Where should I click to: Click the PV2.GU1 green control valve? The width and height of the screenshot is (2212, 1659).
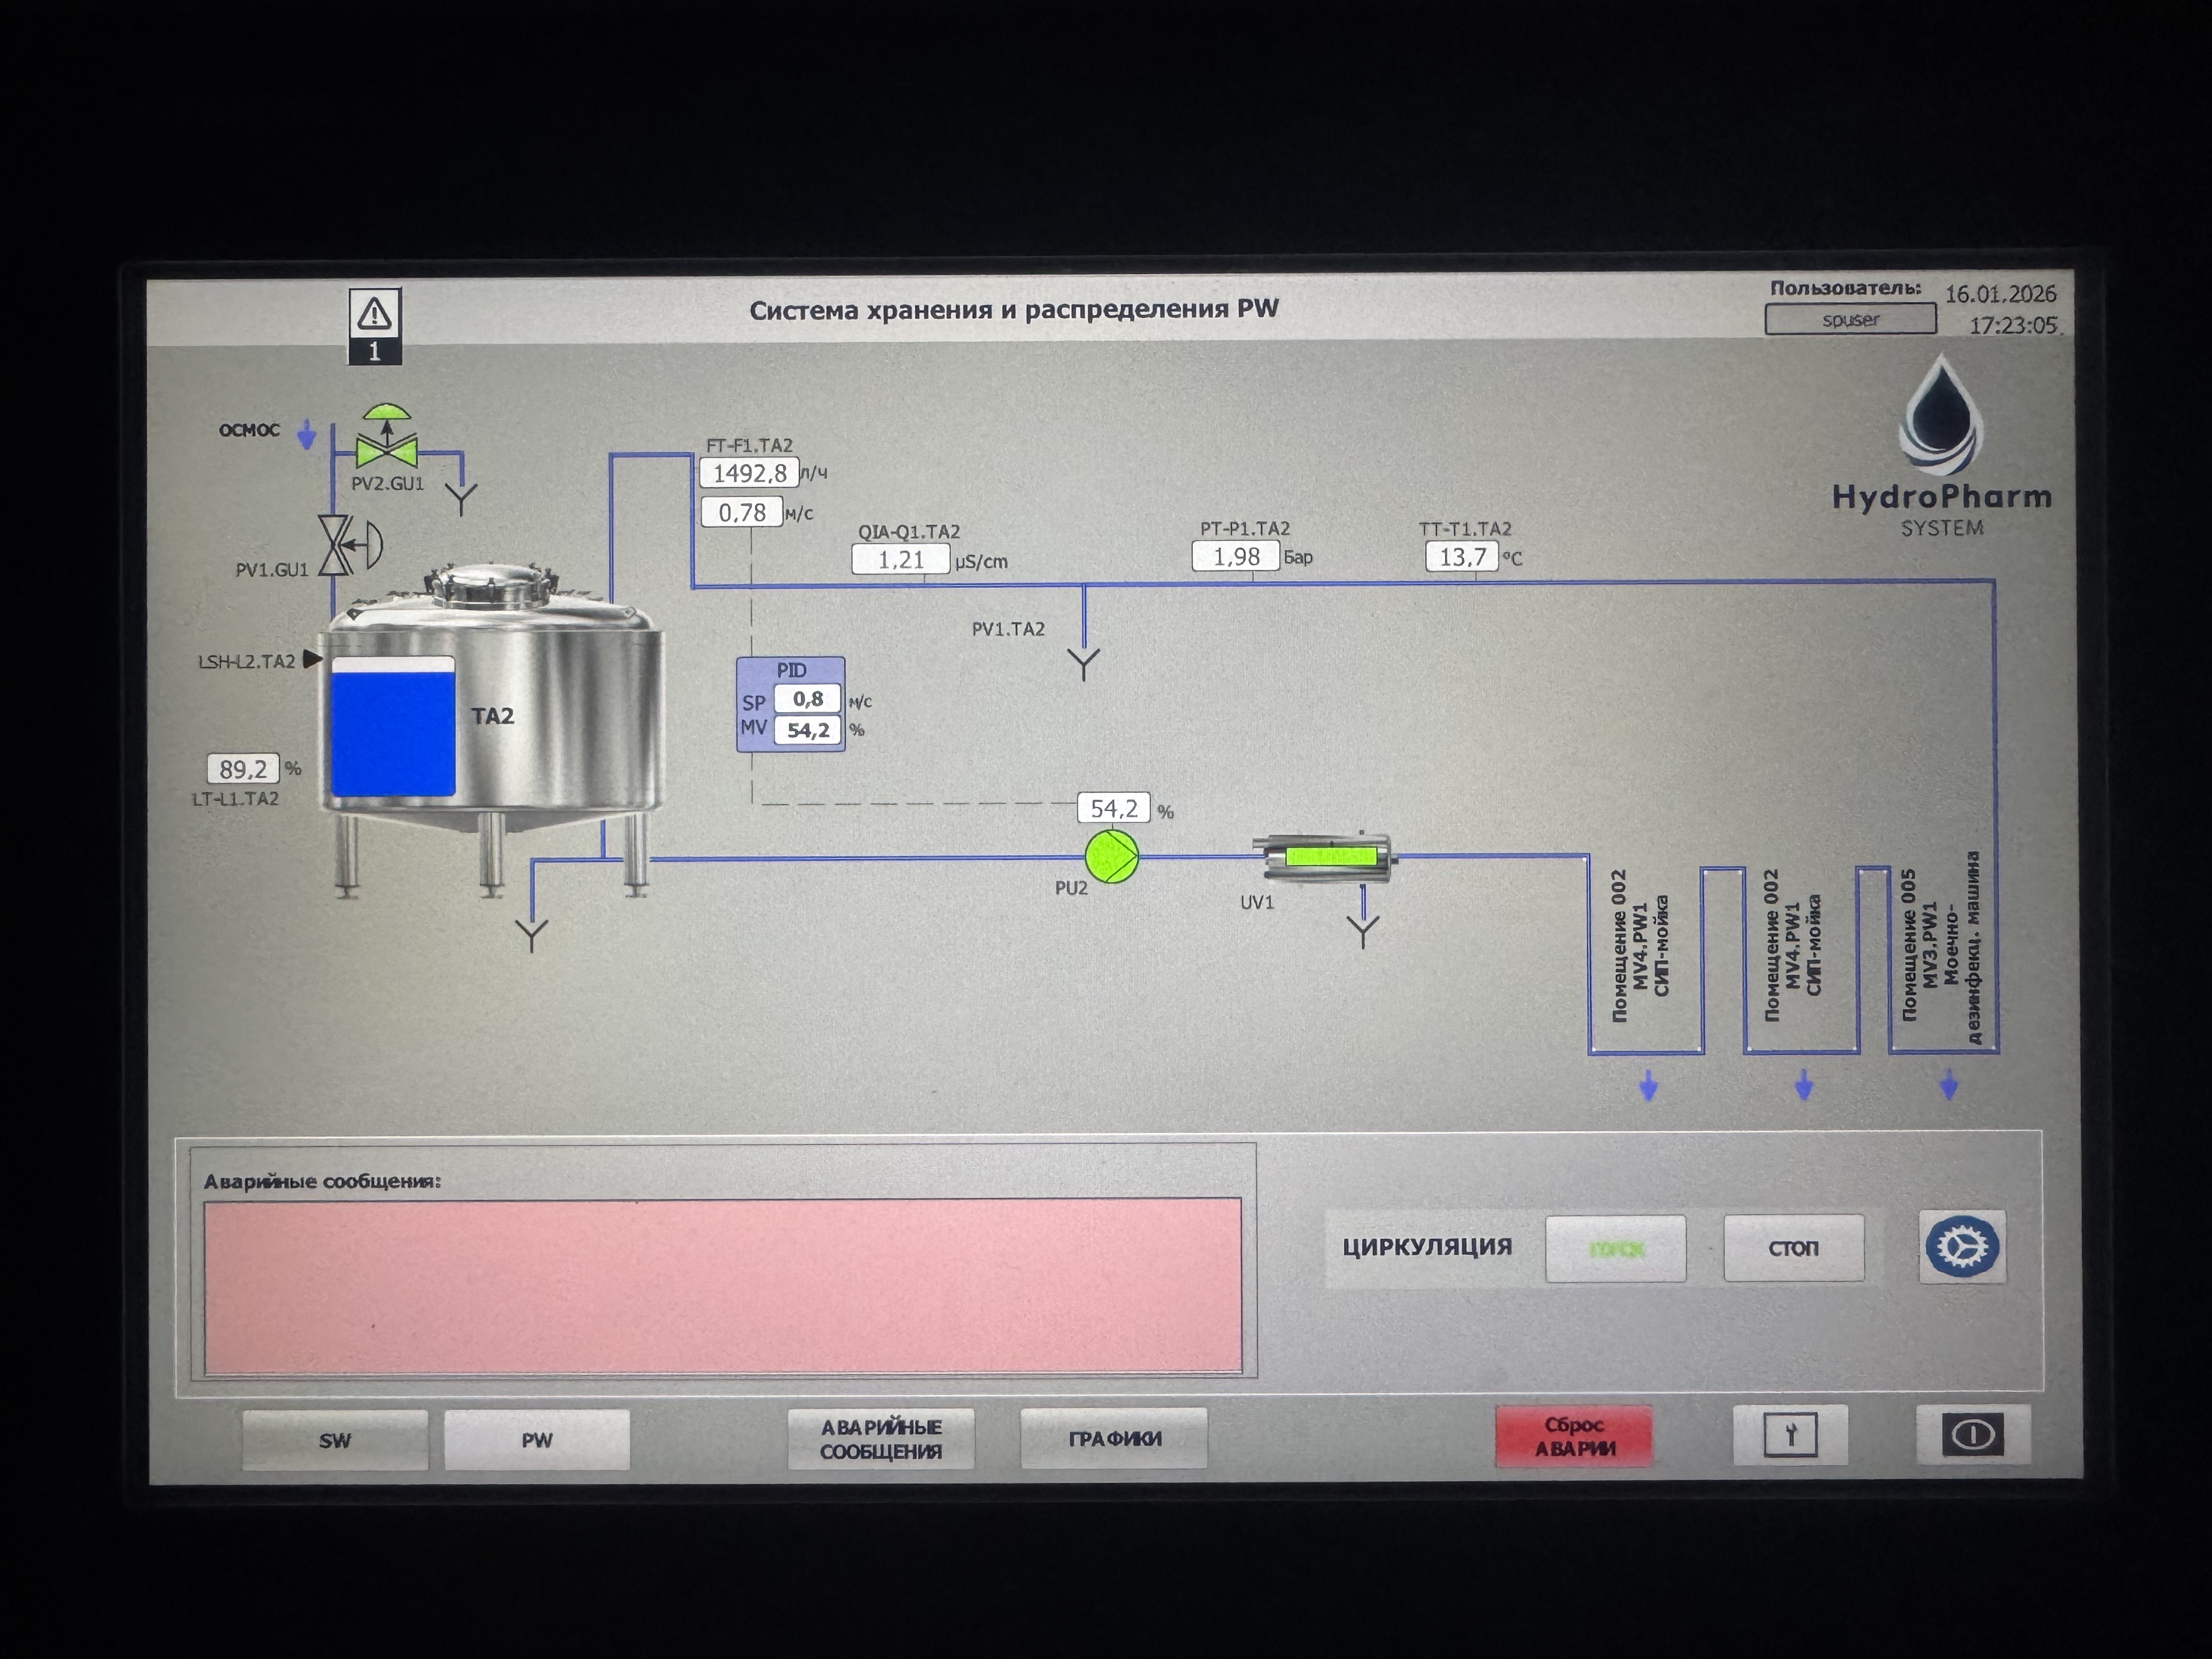[x=387, y=438]
